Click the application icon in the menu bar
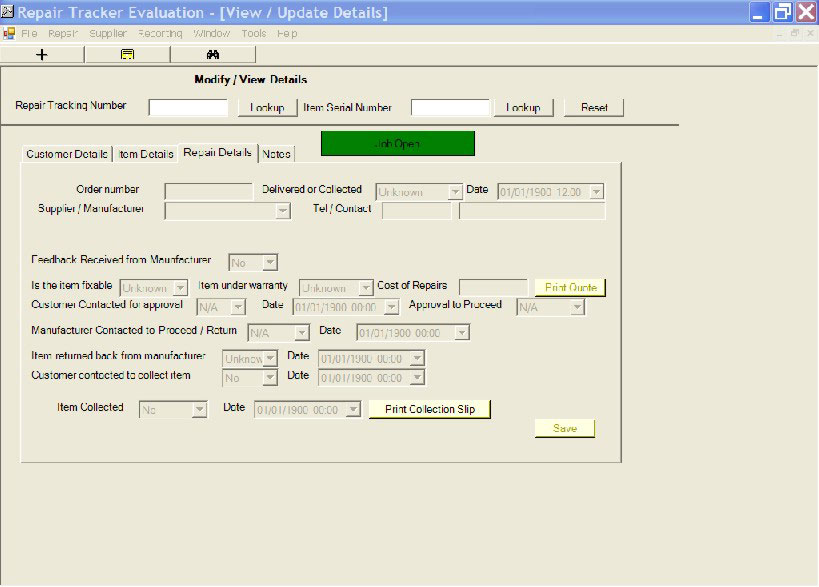 click(x=9, y=33)
